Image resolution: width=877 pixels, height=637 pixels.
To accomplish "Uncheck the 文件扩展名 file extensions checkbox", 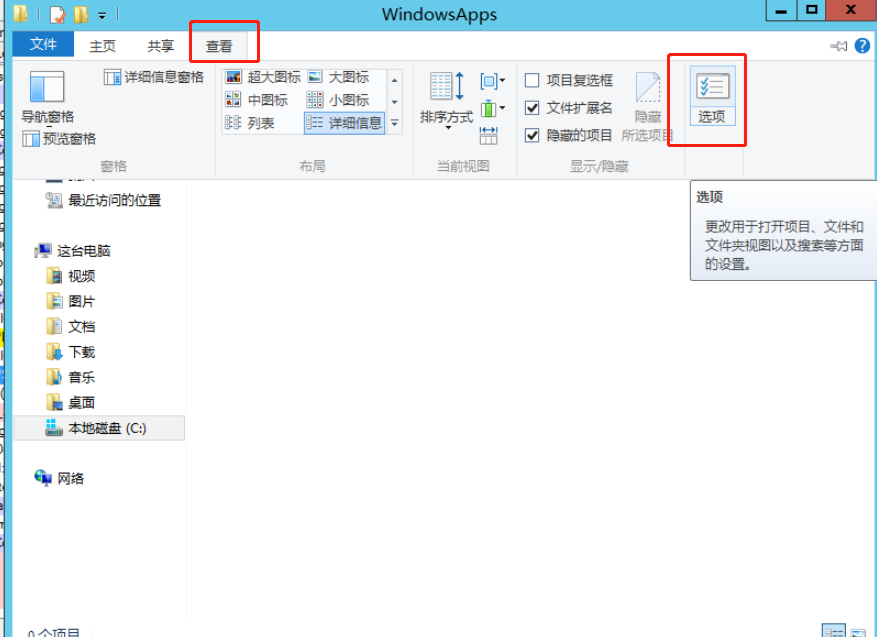I will (x=533, y=108).
